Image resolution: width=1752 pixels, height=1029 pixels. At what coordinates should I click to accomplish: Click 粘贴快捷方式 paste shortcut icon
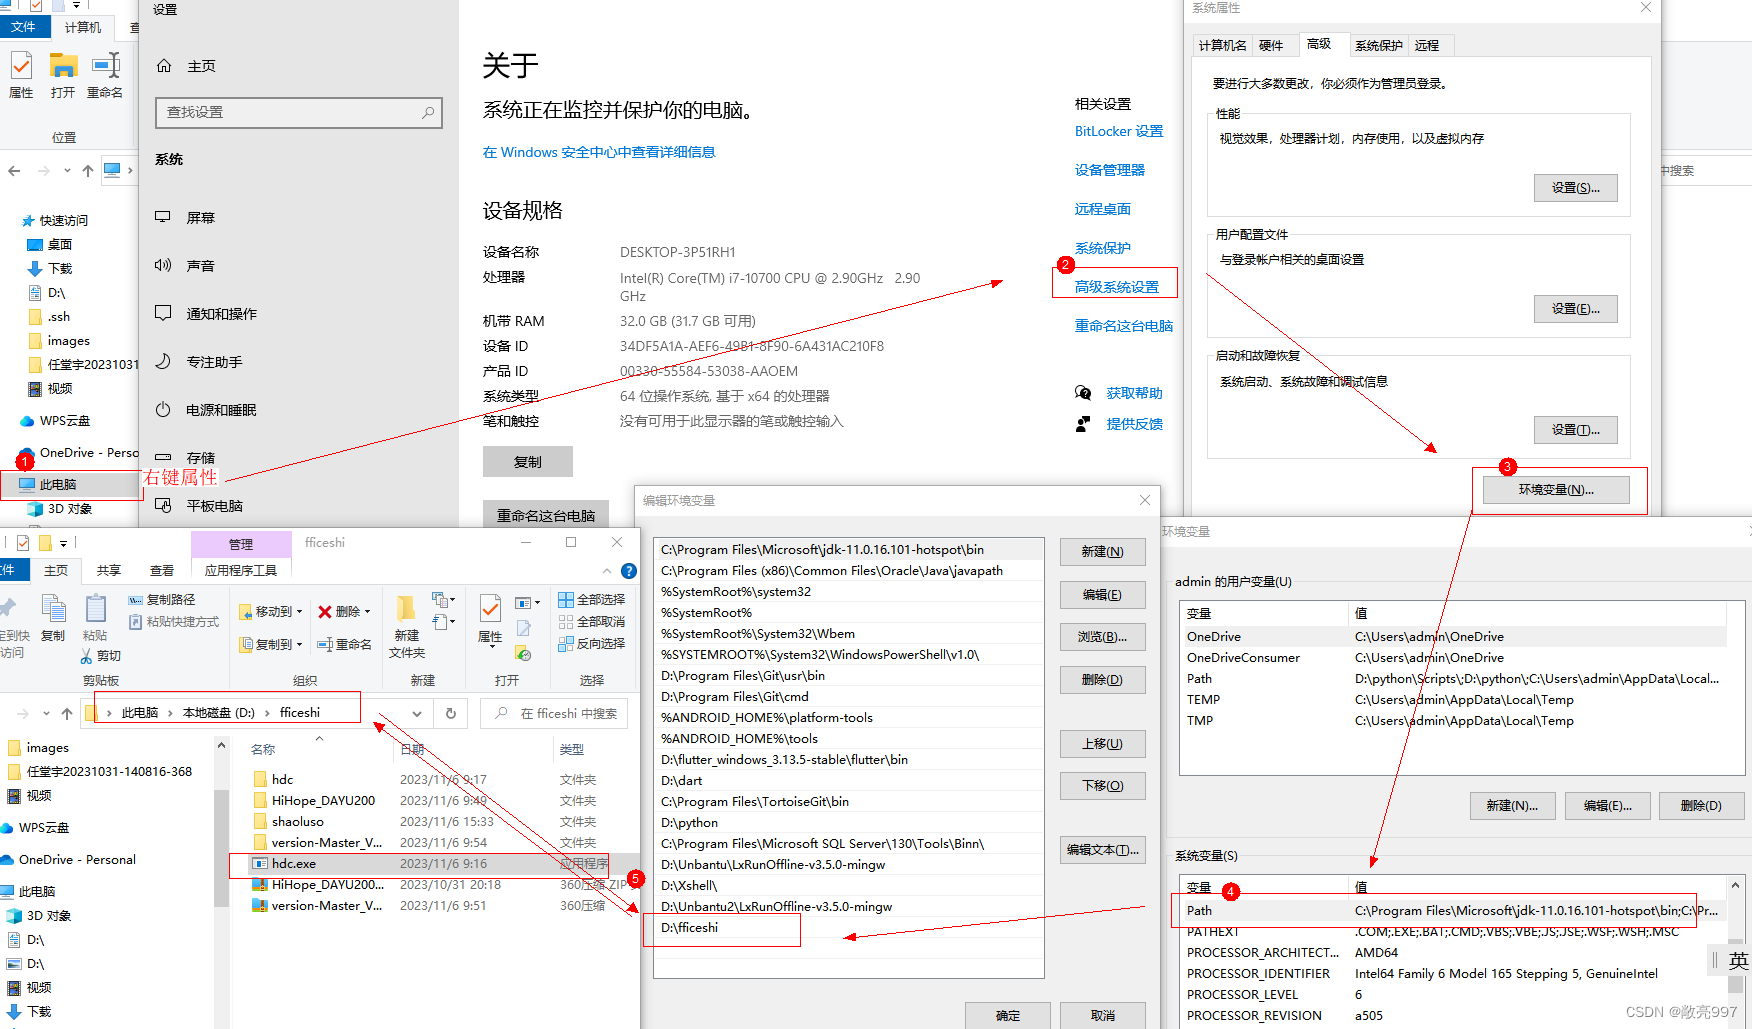tap(135, 622)
